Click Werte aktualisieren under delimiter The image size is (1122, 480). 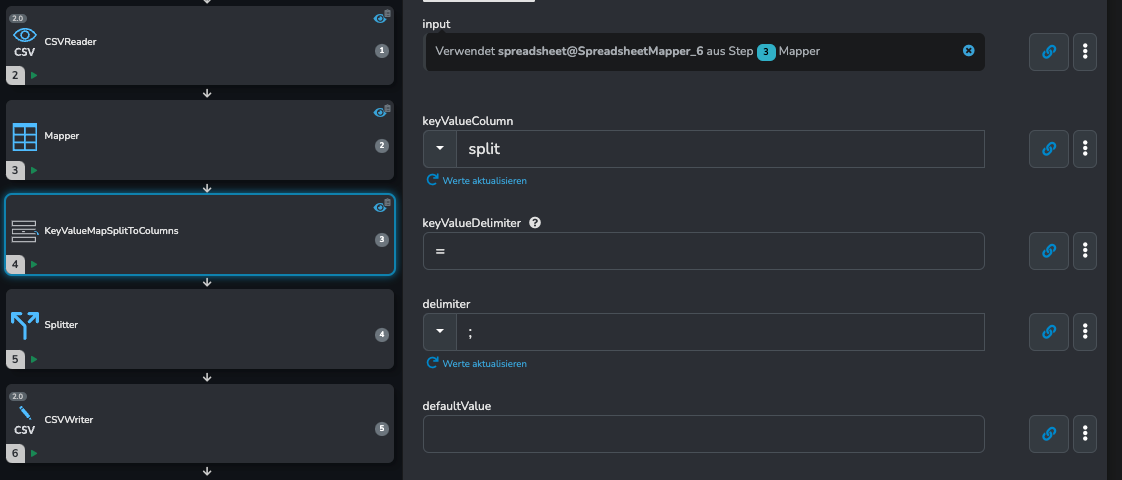pyautogui.click(x=477, y=363)
